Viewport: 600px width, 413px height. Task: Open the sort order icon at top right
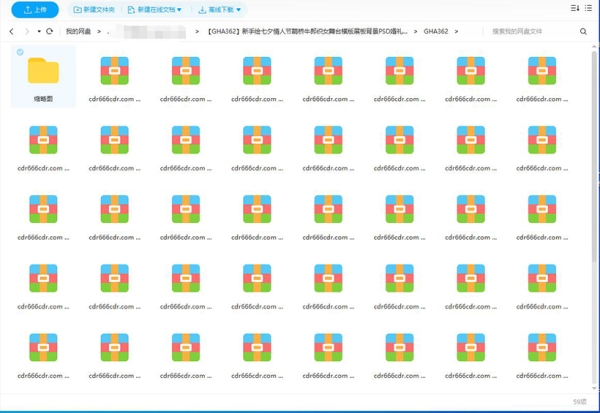[x=574, y=9]
